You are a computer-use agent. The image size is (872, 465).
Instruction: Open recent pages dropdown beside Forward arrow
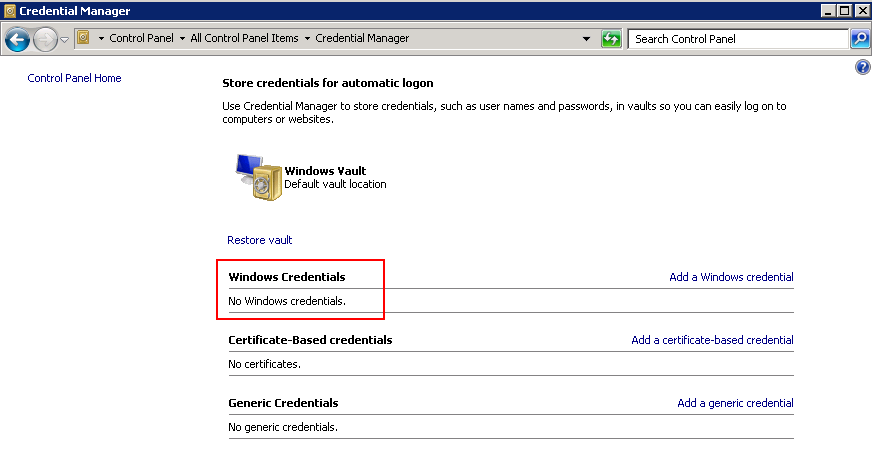(x=65, y=39)
